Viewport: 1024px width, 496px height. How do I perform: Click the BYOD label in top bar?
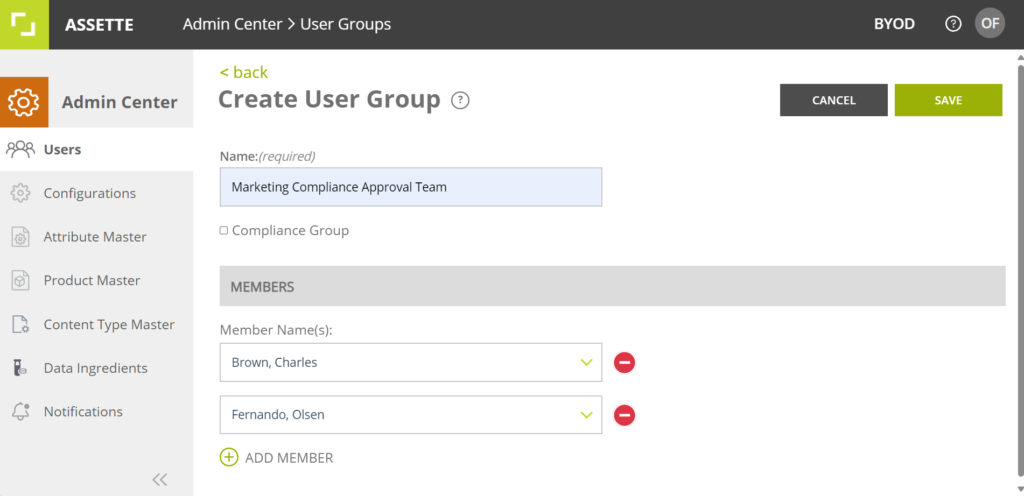coord(894,24)
